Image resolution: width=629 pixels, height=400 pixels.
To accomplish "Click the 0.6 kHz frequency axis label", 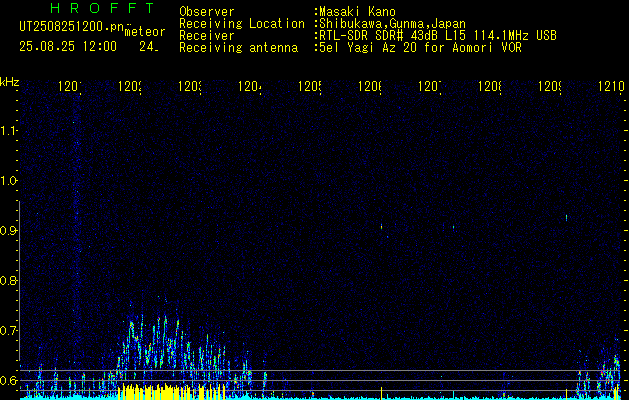I will 8,380.
